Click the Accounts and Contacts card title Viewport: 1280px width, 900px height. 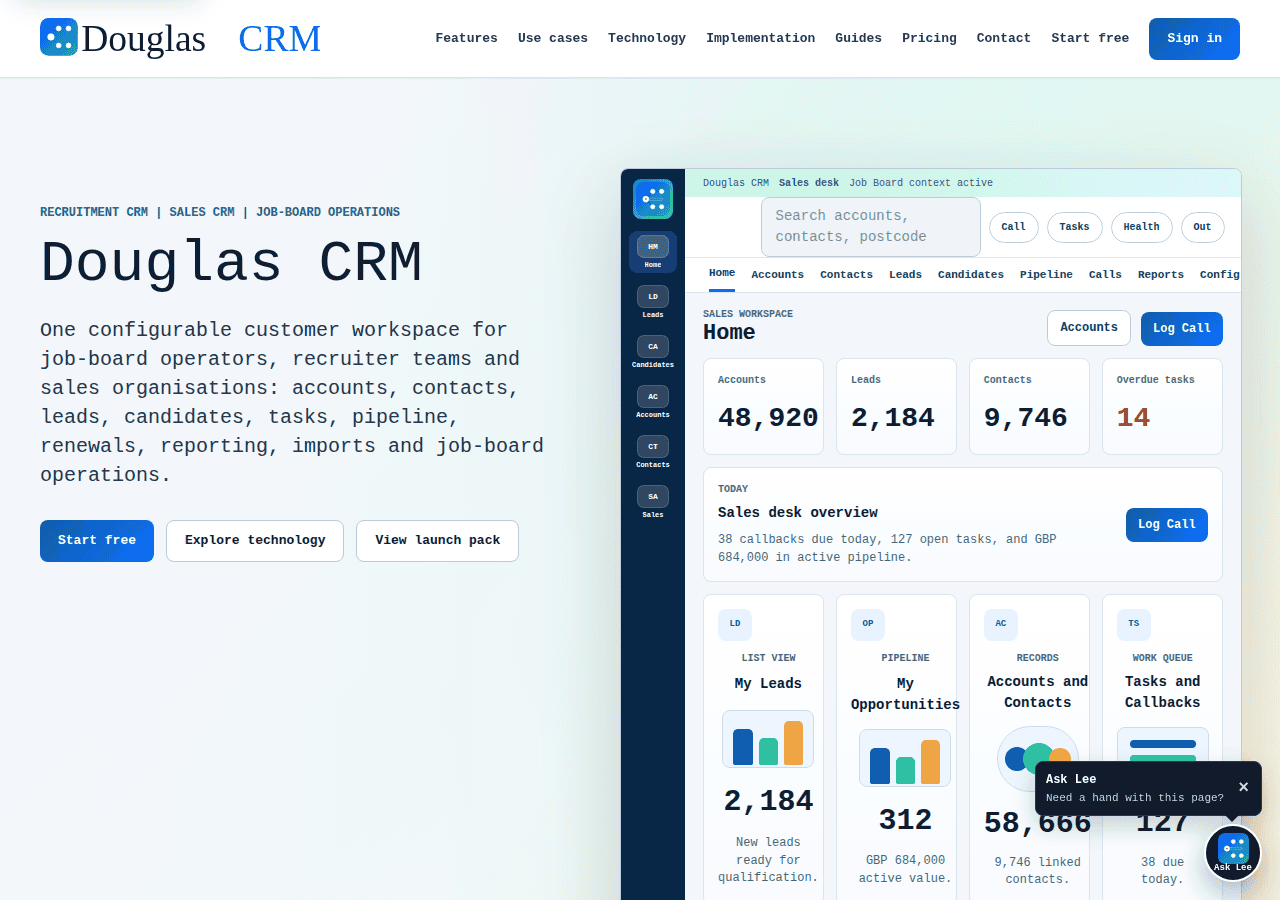1038,692
